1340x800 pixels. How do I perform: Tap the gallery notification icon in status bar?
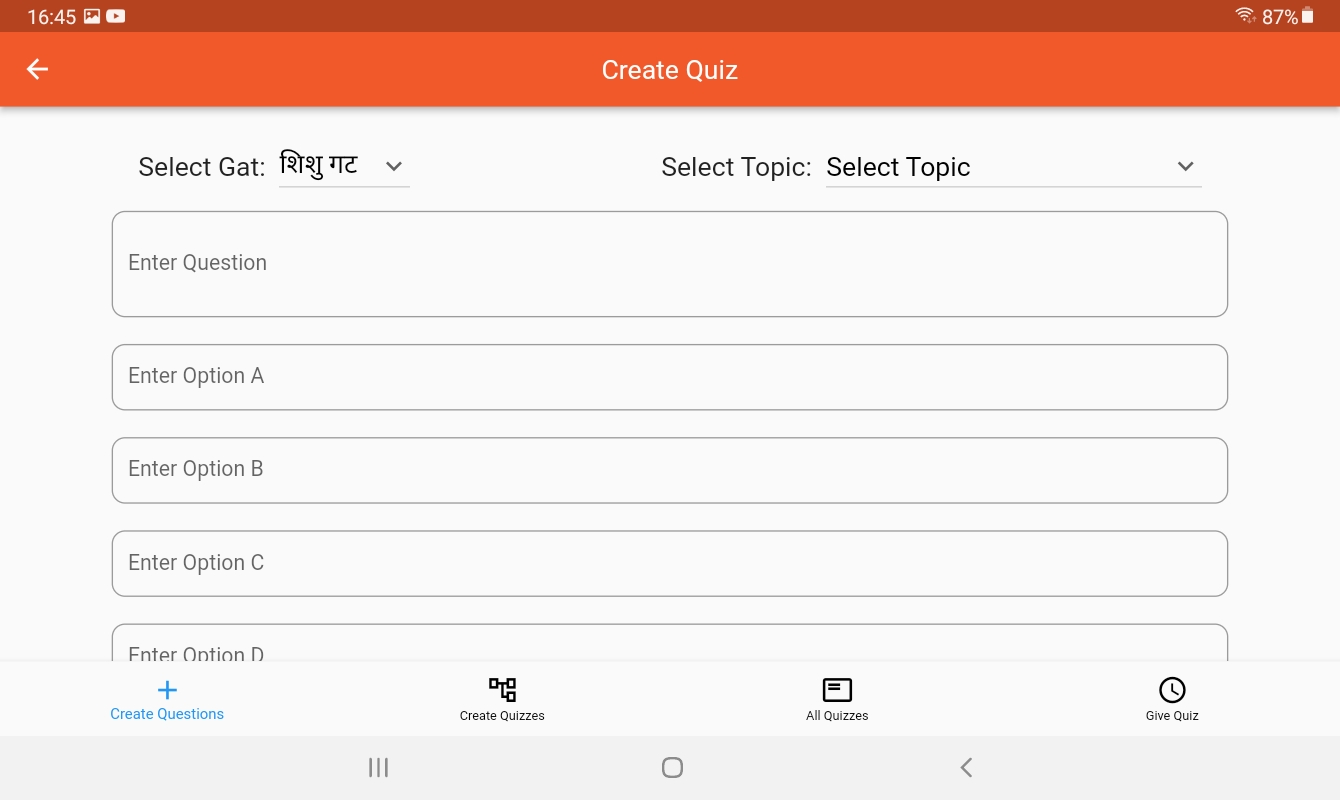(92, 16)
